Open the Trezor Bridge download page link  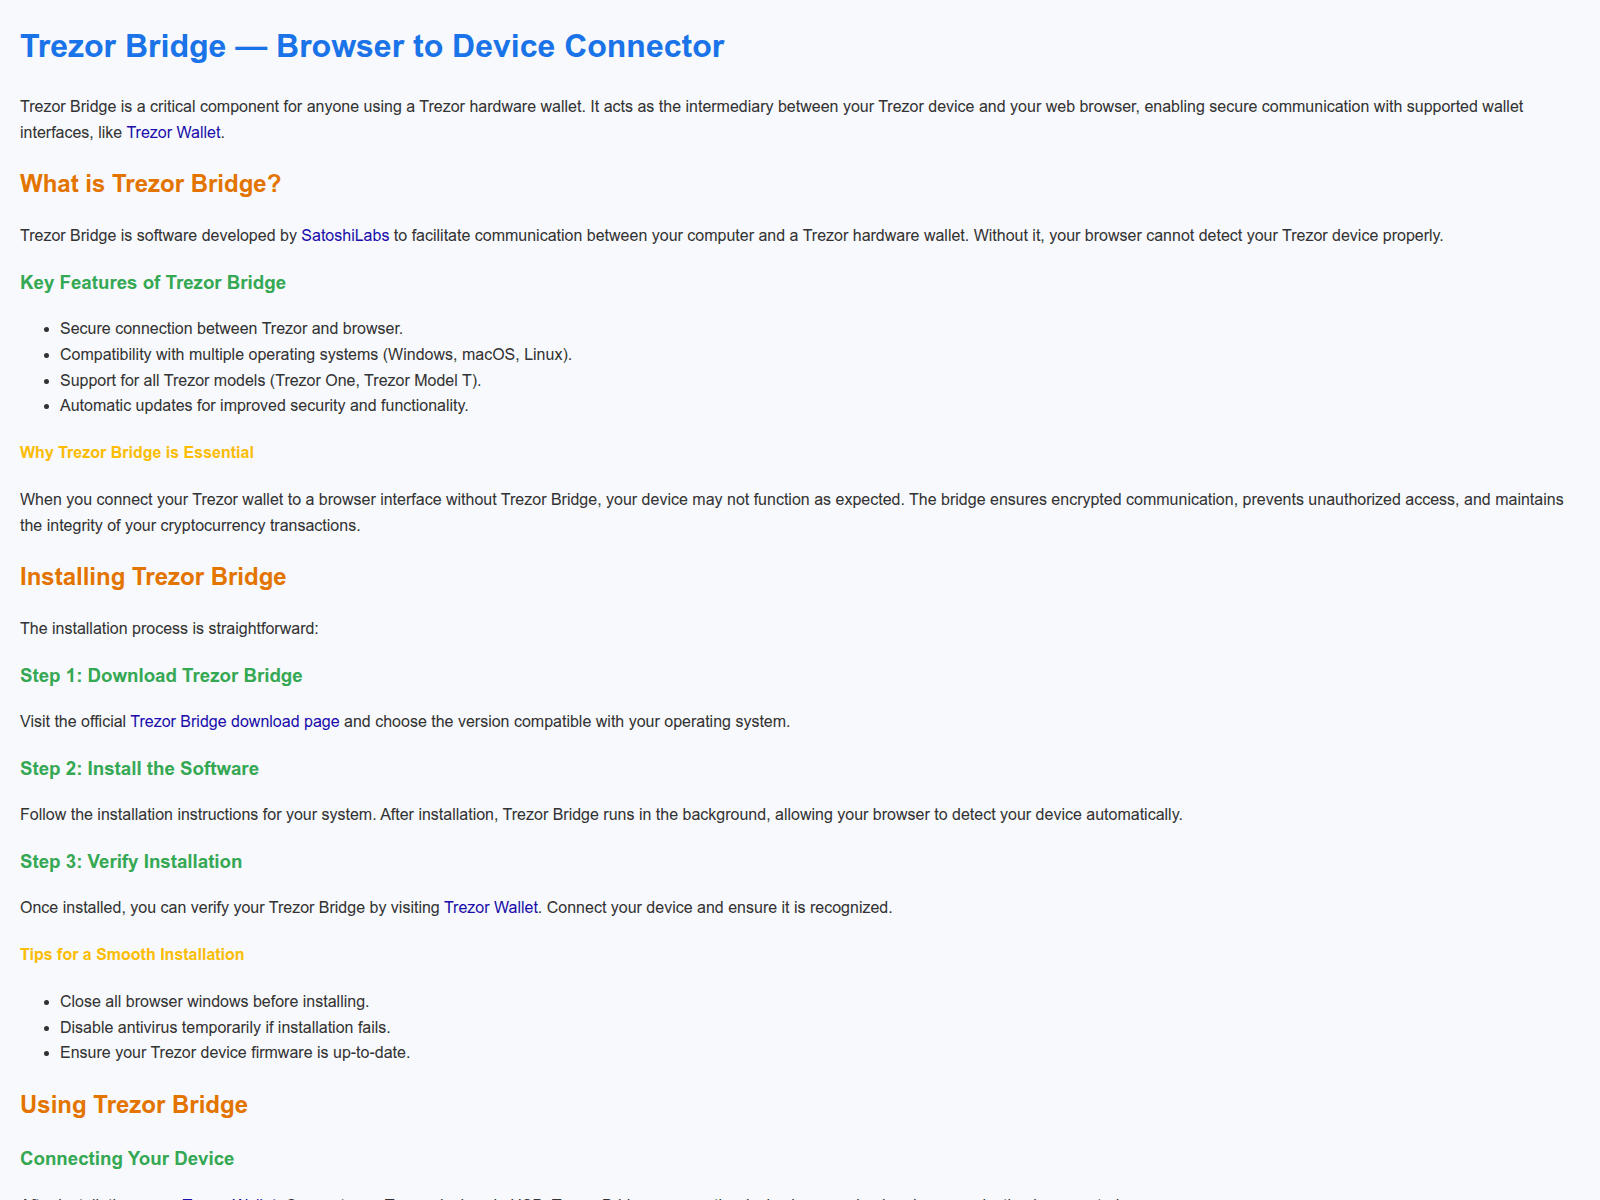[234, 721]
